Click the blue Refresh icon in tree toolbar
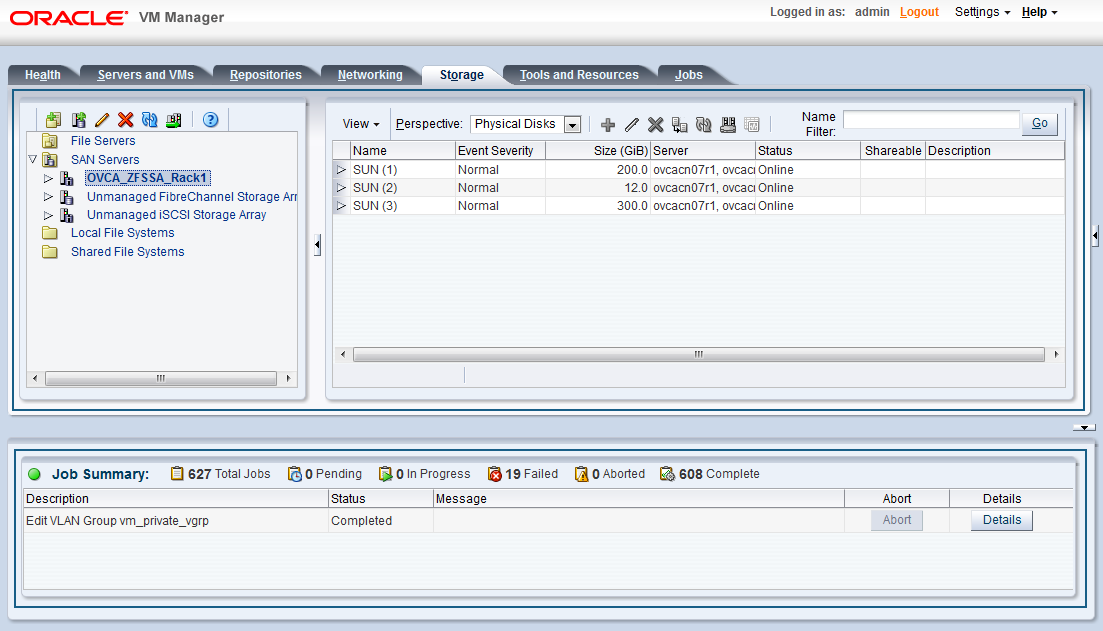Viewport: 1103px width, 631px height. coord(149,120)
